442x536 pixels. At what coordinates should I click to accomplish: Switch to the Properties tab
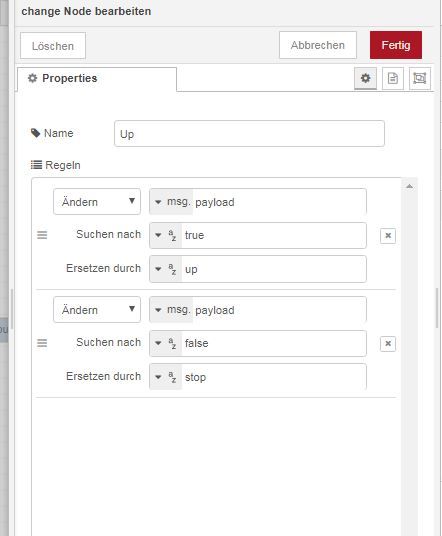[97, 79]
